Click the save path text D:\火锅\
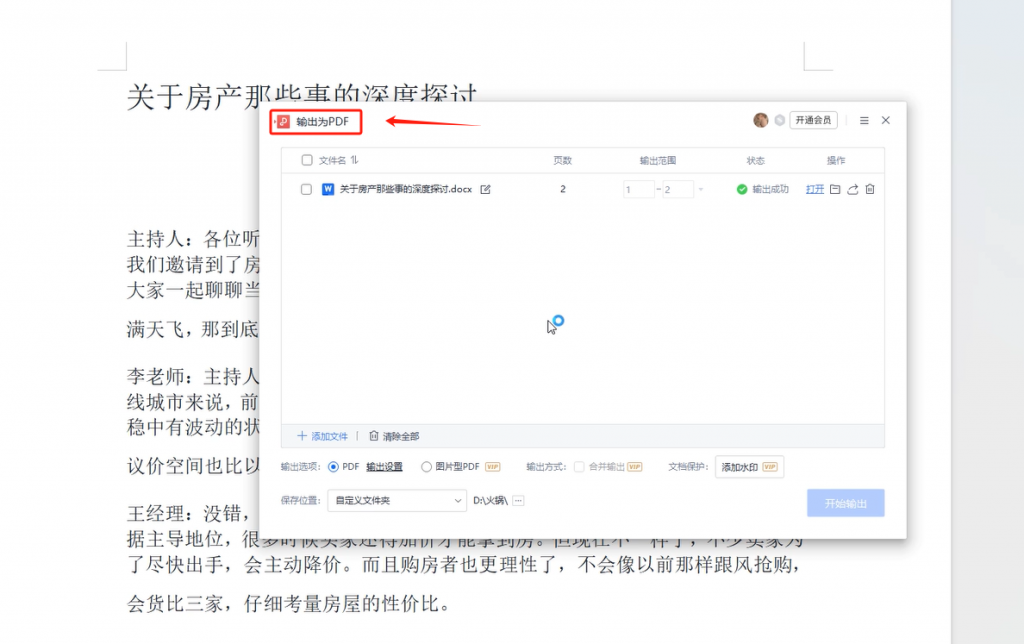Image resolution: width=1024 pixels, height=644 pixels. (490, 501)
